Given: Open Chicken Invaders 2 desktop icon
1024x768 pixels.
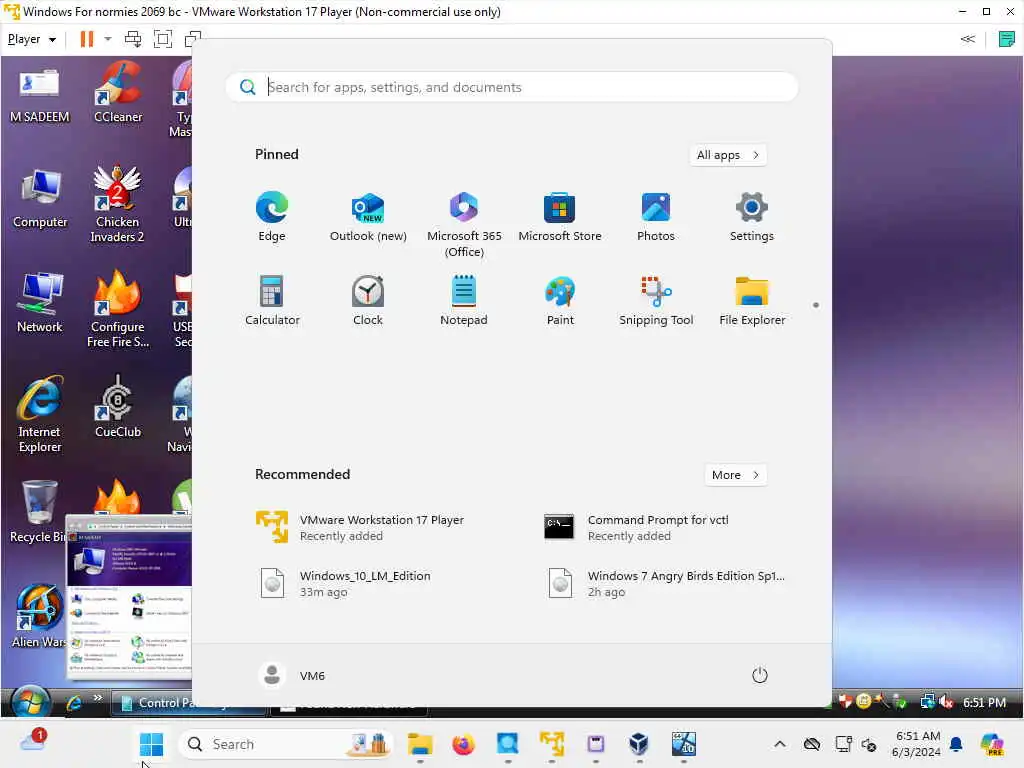Looking at the screenshot, I should pos(118,204).
